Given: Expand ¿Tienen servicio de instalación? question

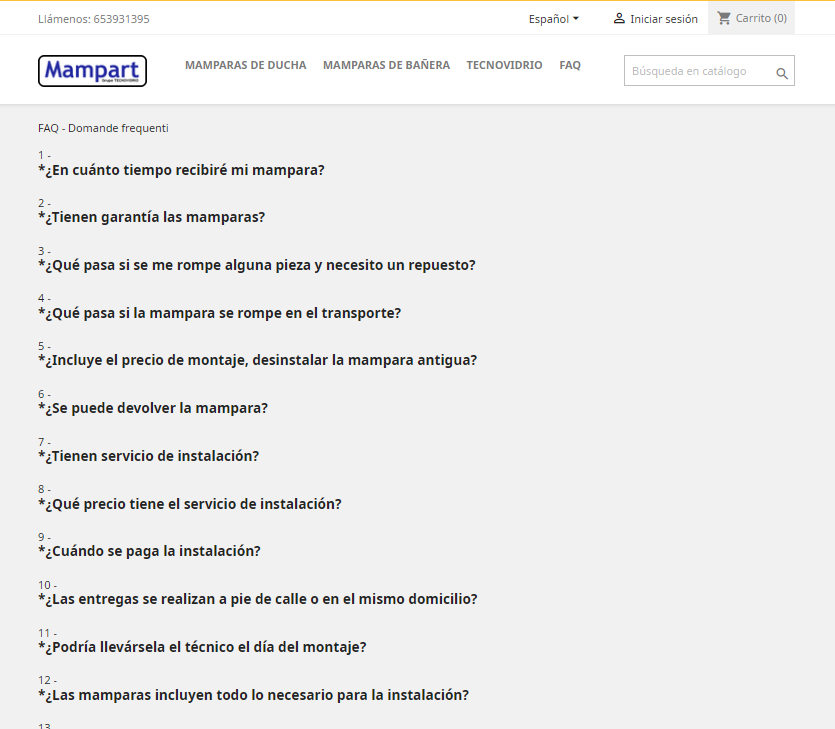Looking at the screenshot, I should pyautogui.click(x=148, y=456).
